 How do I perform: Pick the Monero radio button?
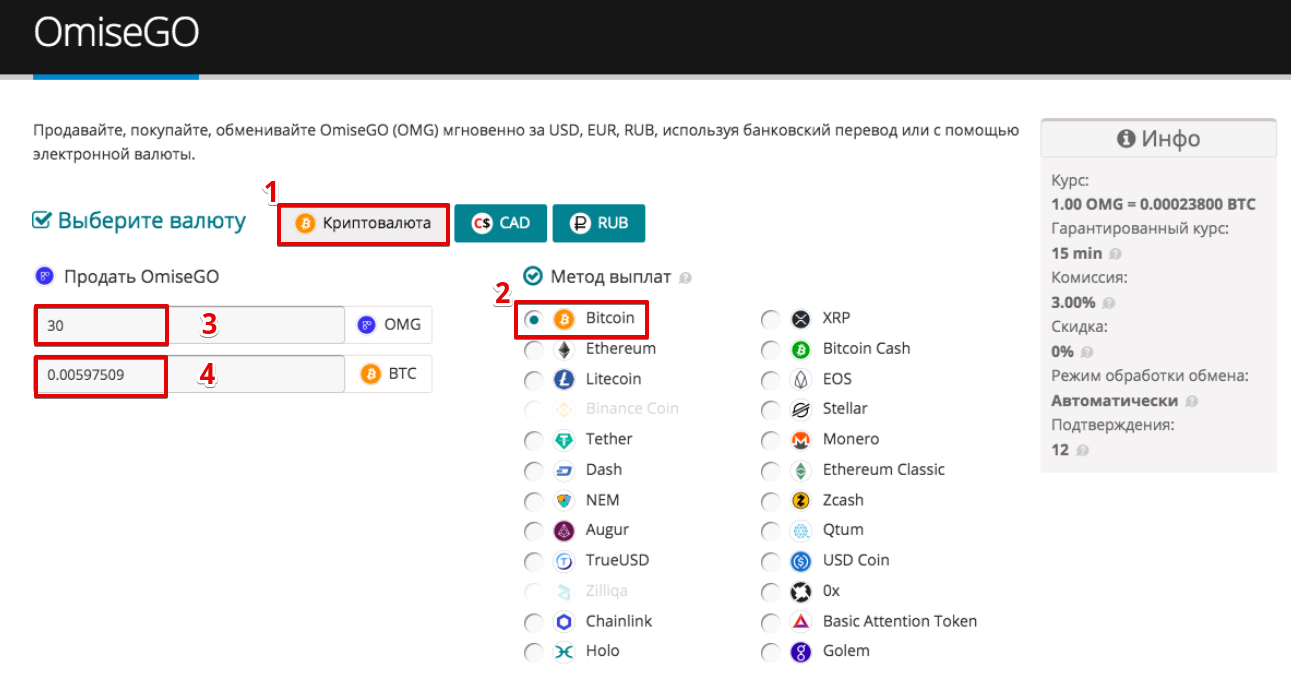pos(770,440)
